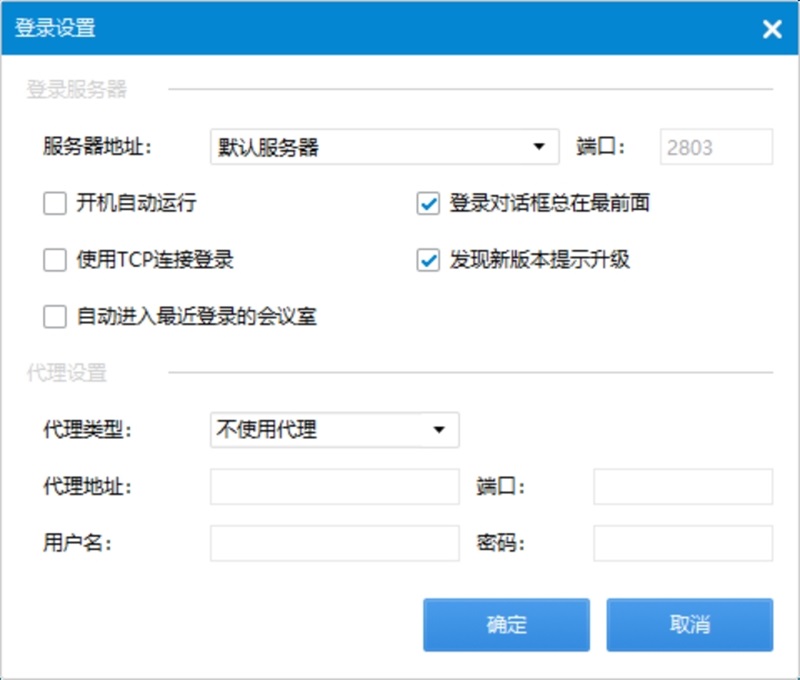This screenshot has width=800, height=680.
Task: Uncheck 发现新版本提示升级
Action: 428,260
